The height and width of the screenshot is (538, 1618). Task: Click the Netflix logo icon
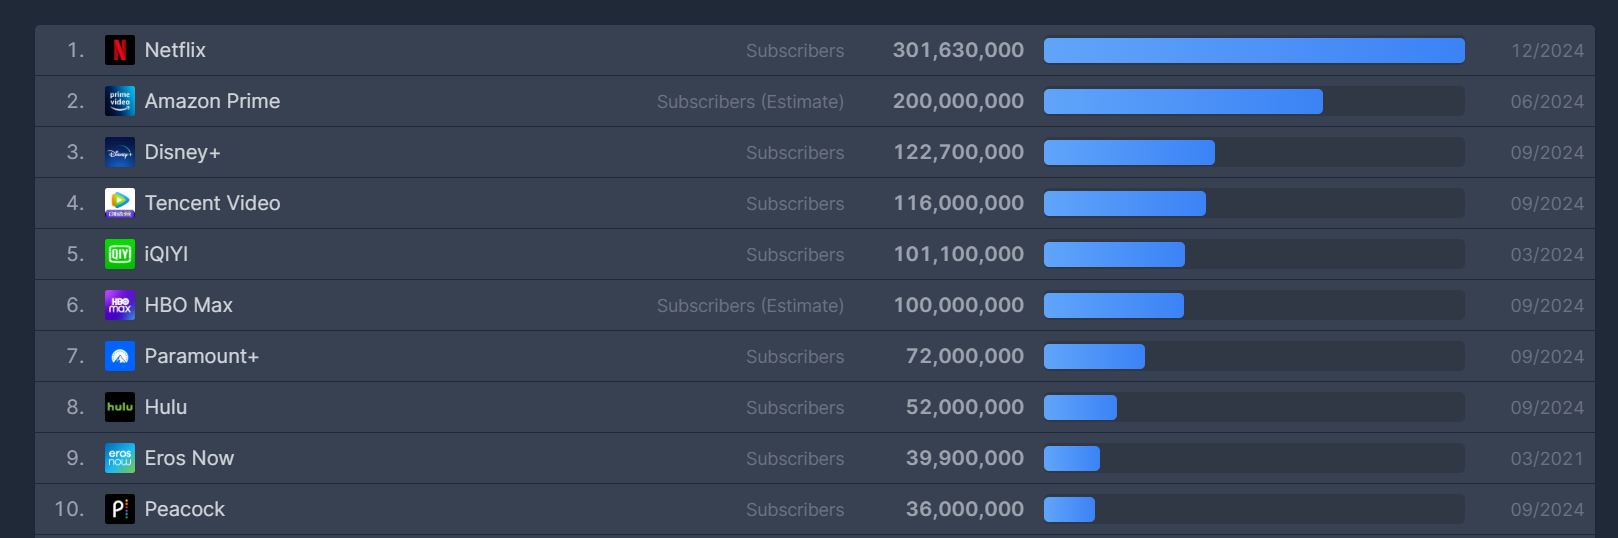click(120, 50)
